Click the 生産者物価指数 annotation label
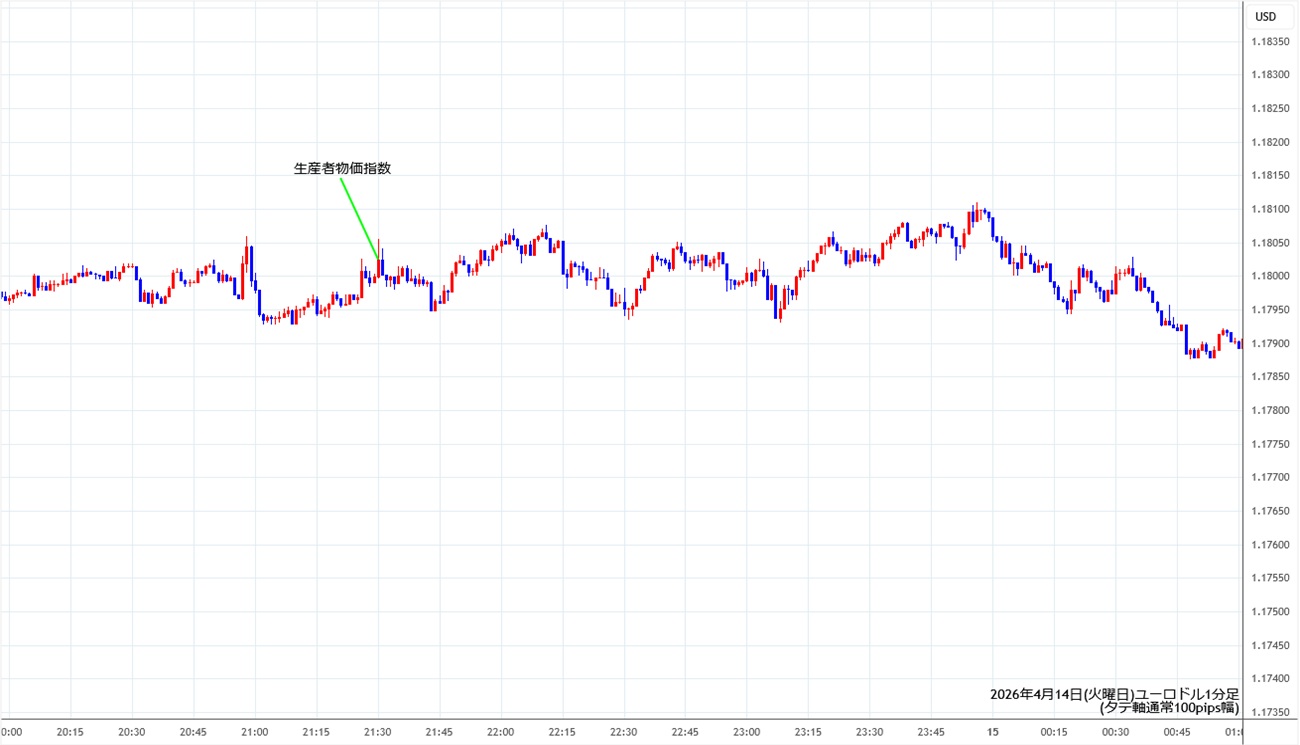The width and height of the screenshot is (1300, 745). [342, 169]
